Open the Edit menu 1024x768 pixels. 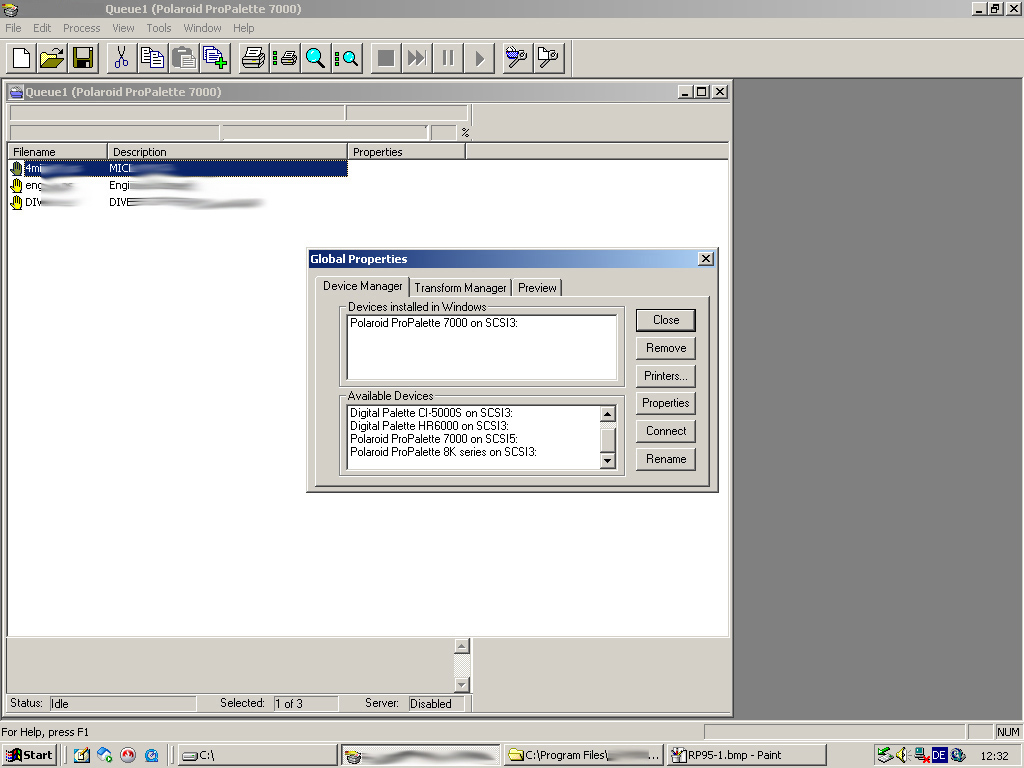click(42, 28)
